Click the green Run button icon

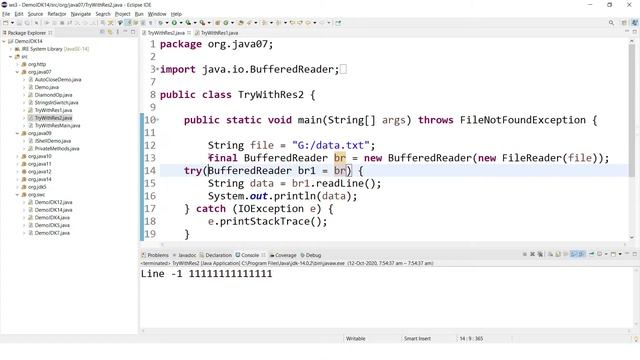pyautogui.click(x=174, y=23)
